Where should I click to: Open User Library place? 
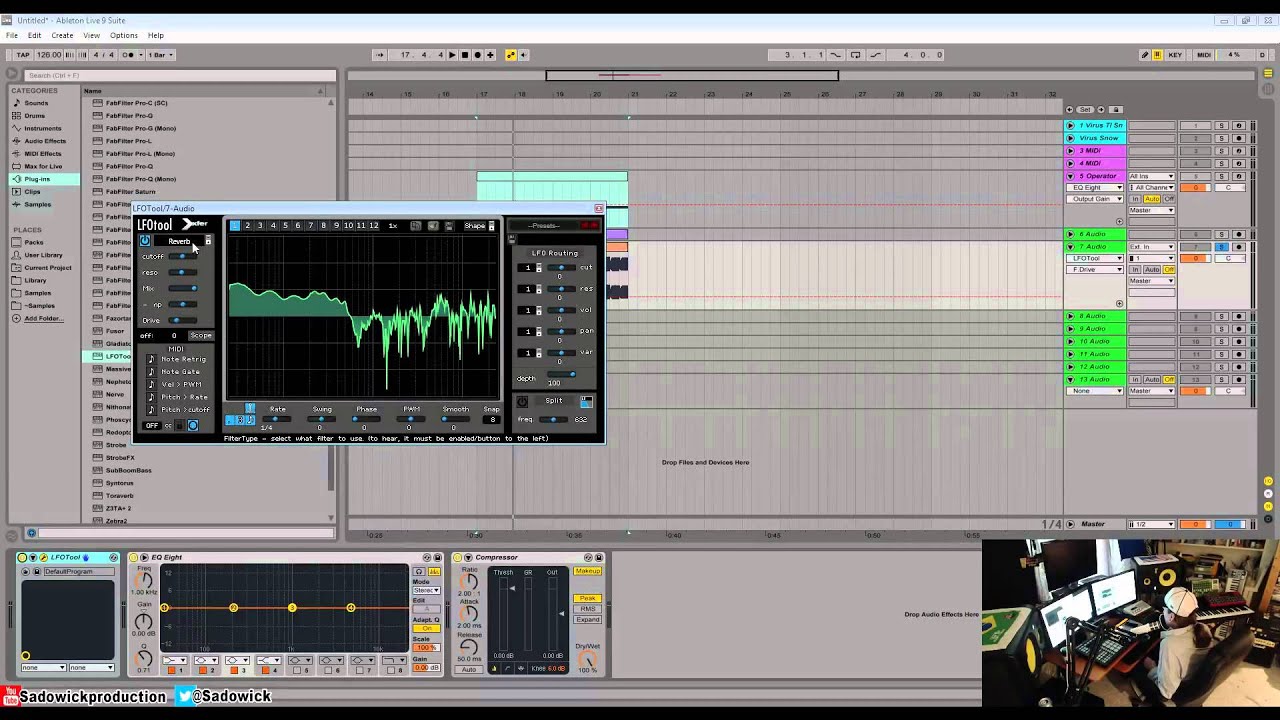pos(43,255)
